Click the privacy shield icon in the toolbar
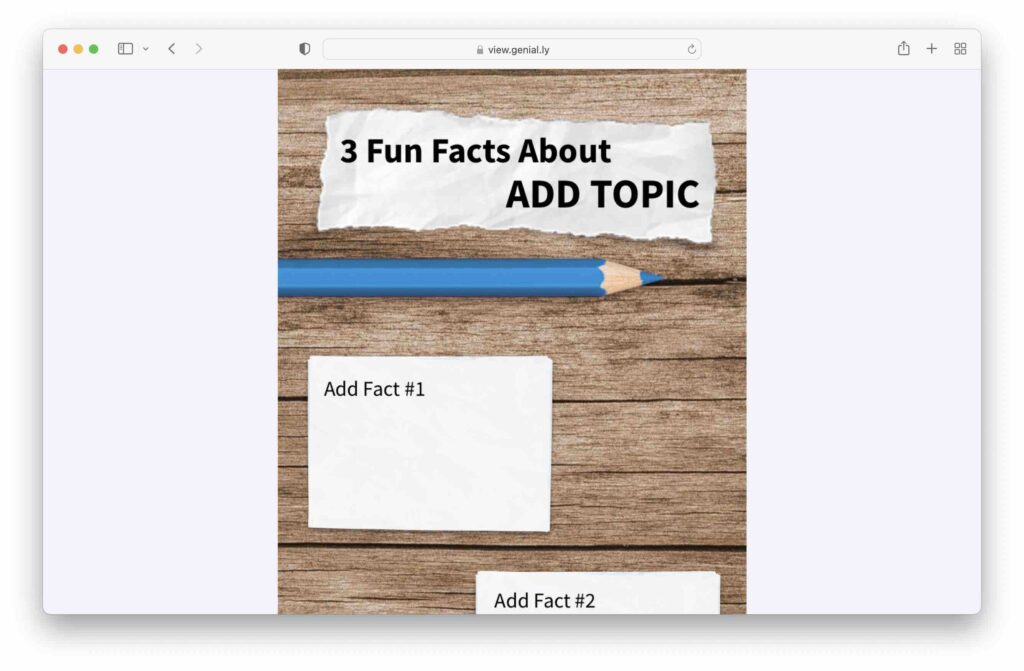Image resolution: width=1024 pixels, height=671 pixels. [x=304, y=48]
